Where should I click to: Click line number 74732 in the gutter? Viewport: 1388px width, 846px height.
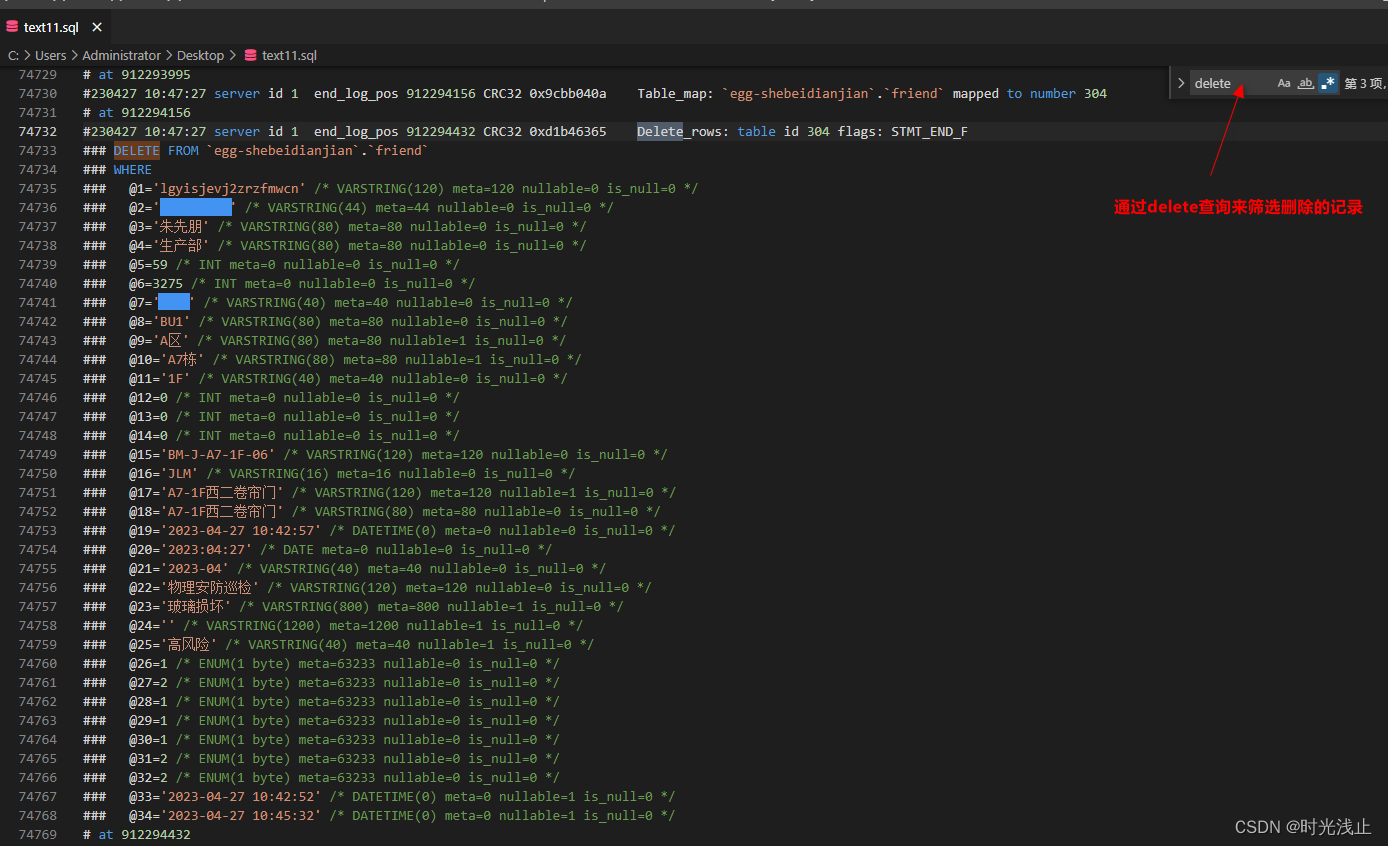coord(38,132)
